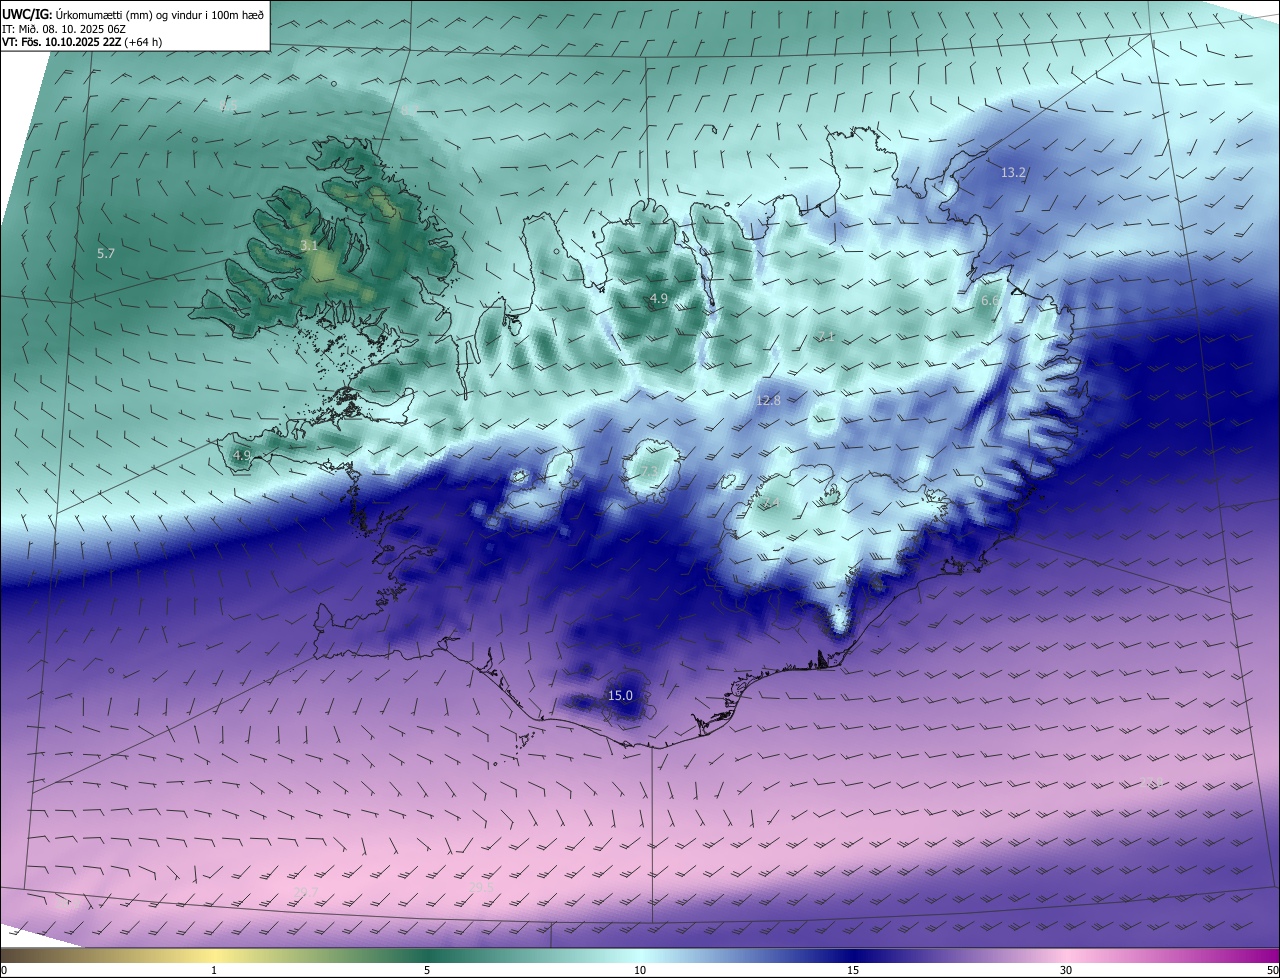Click the 7.1 value in northeastern interior
Image resolution: width=1280 pixels, height=978 pixels.
[x=825, y=337]
